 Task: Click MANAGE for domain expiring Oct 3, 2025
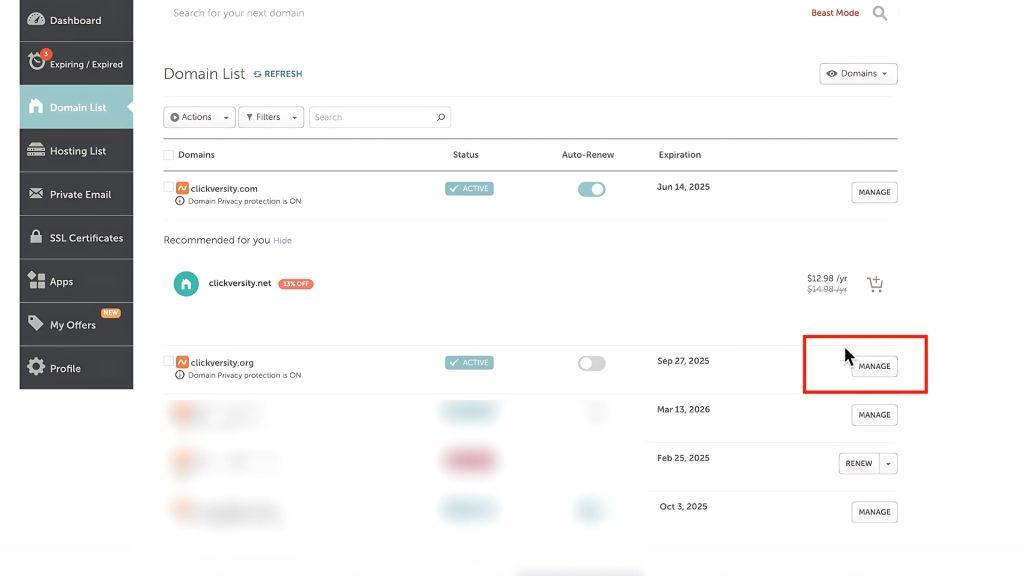point(874,512)
